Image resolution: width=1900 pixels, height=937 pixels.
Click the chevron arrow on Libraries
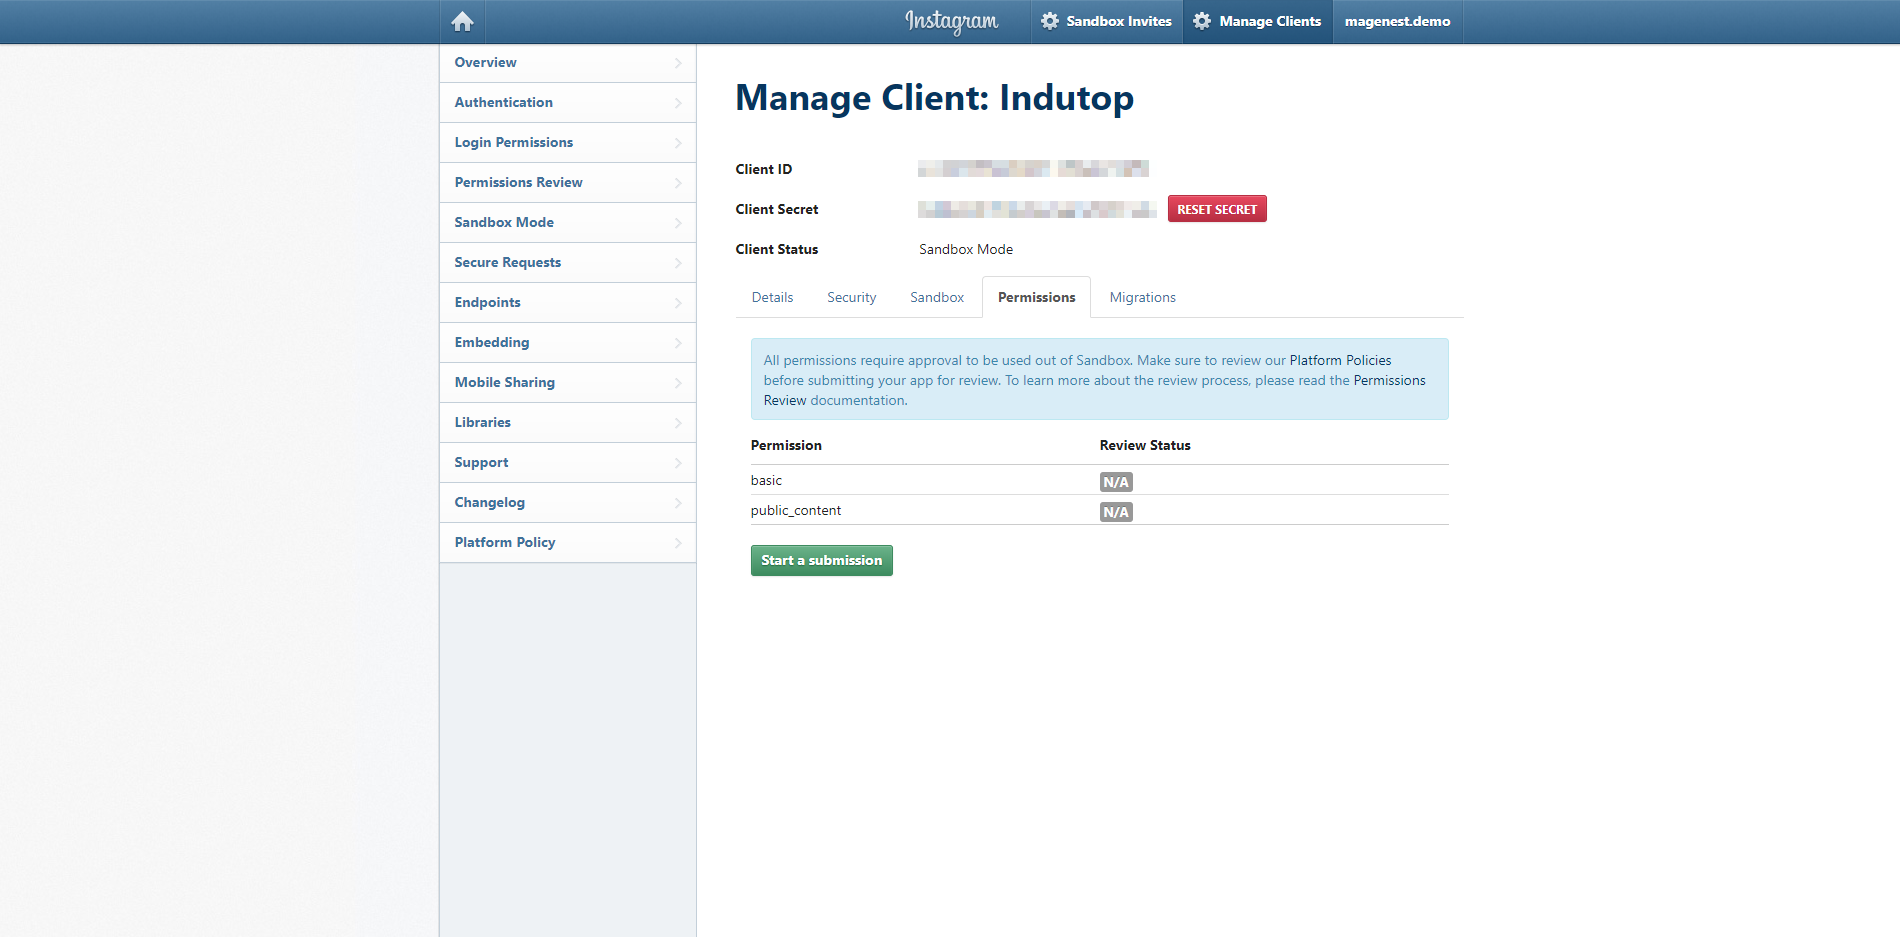pyautogui.click(x=678, y=423)
